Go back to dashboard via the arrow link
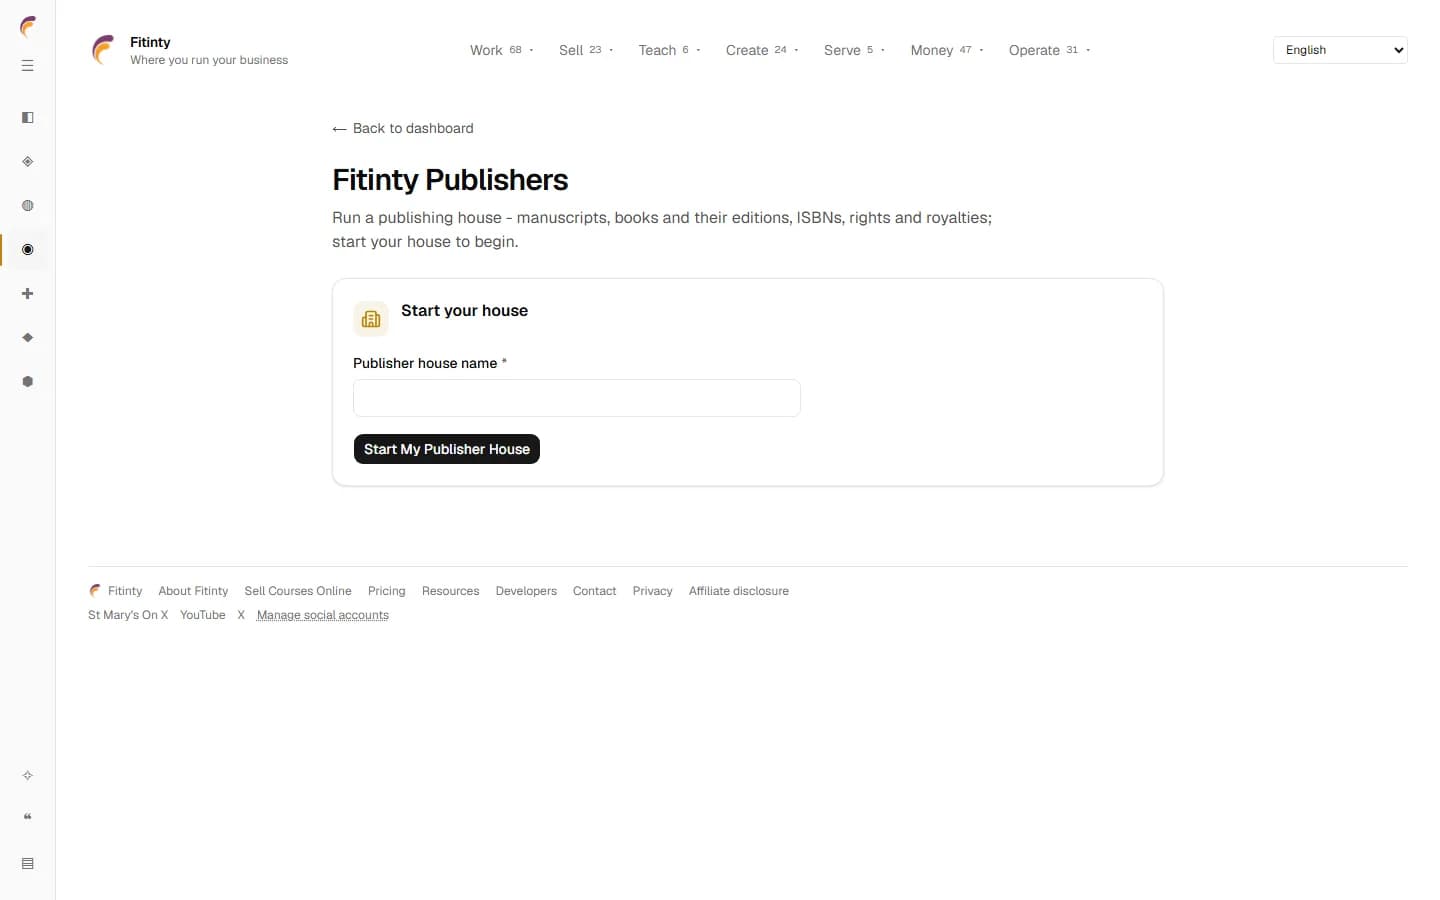Image resolution: width=1440 pixels, height=900 pixels. (x=403, y=128)
